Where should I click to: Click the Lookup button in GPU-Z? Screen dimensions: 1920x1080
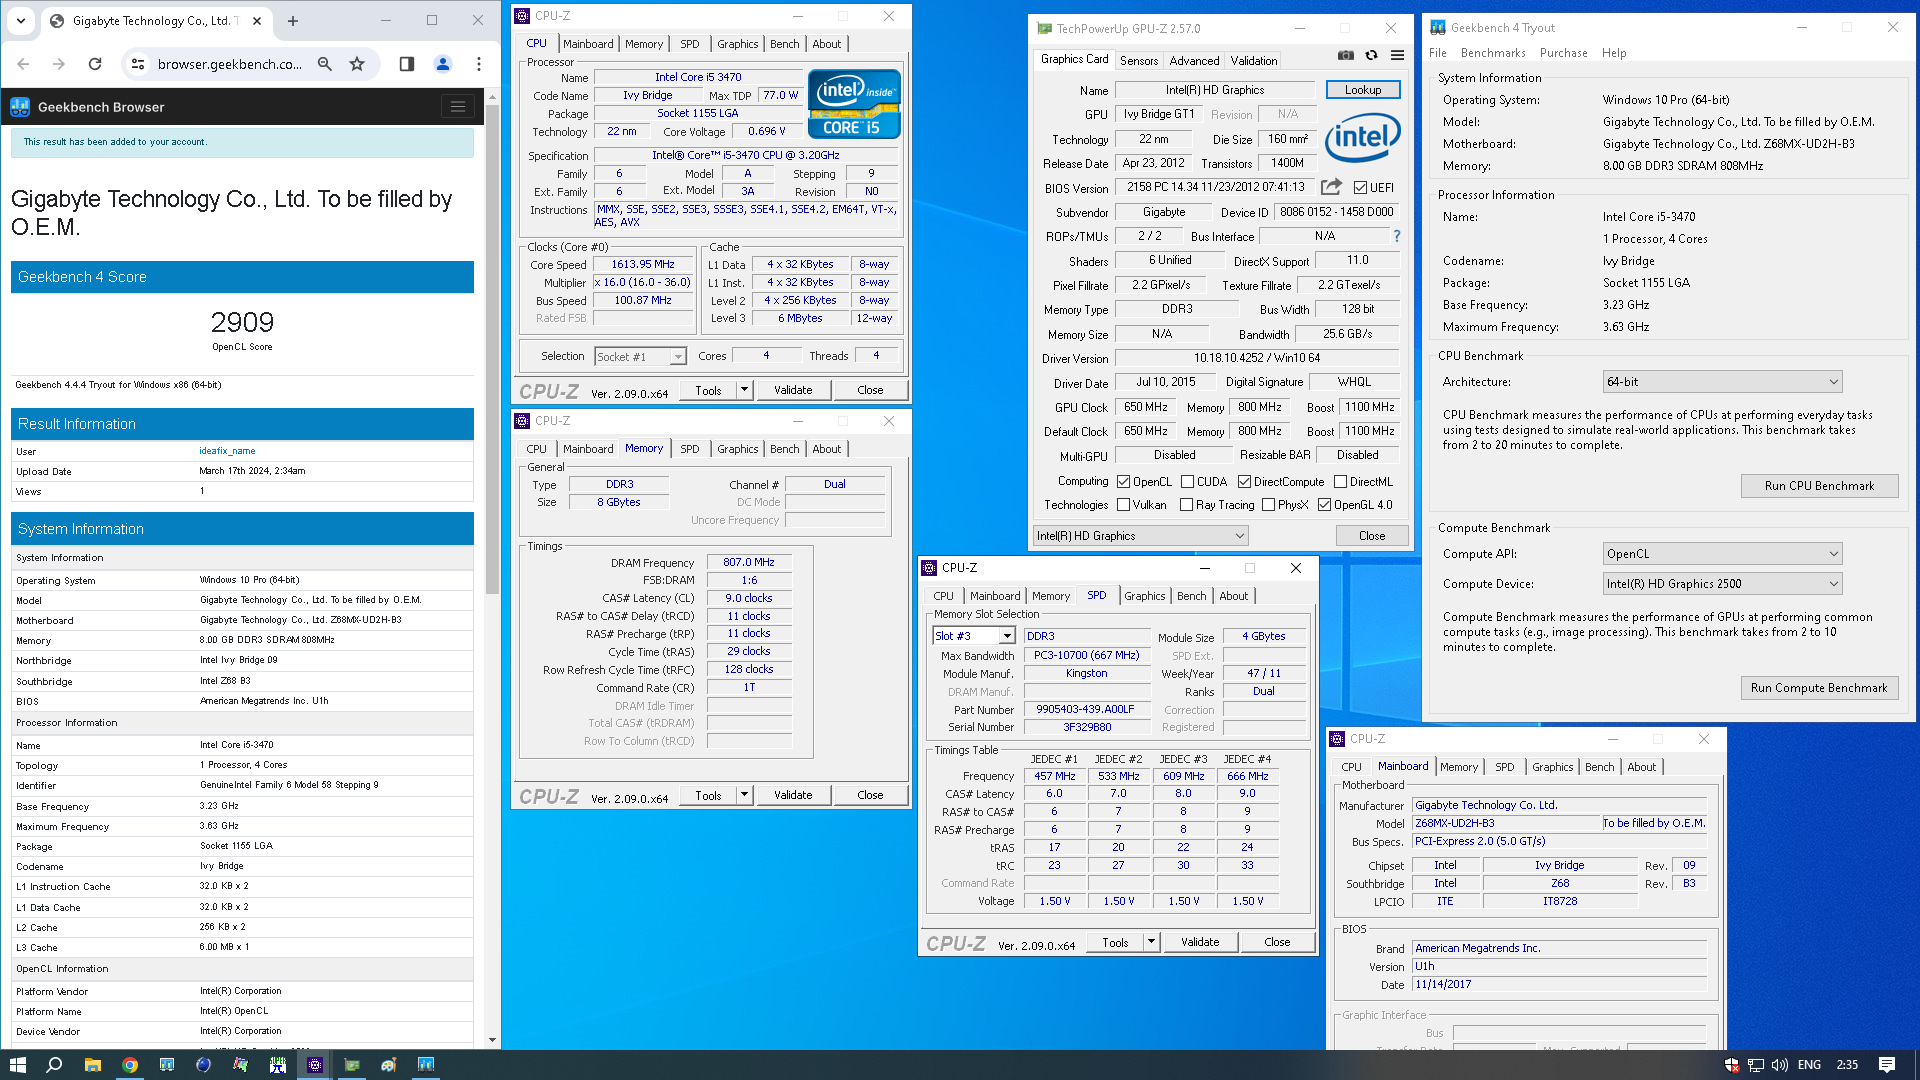coord(1362,90)
